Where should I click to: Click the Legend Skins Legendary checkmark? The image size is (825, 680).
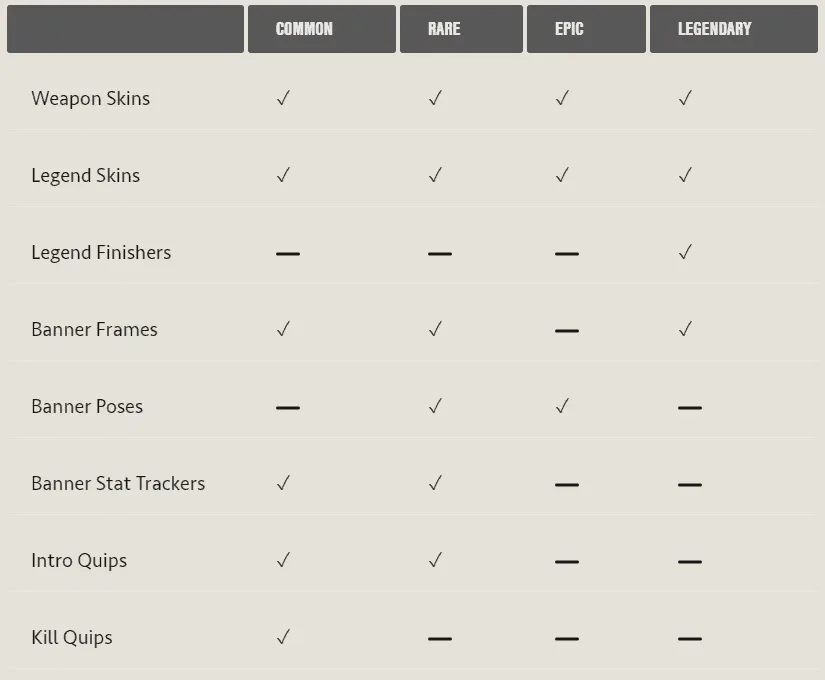click(686, 175)
